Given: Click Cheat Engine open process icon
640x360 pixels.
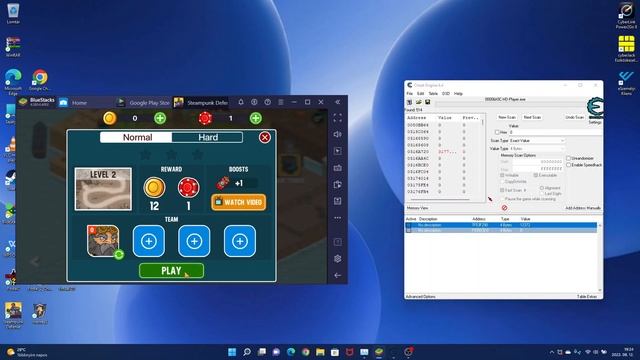Looking at the screenshot, I should [410, 102].
